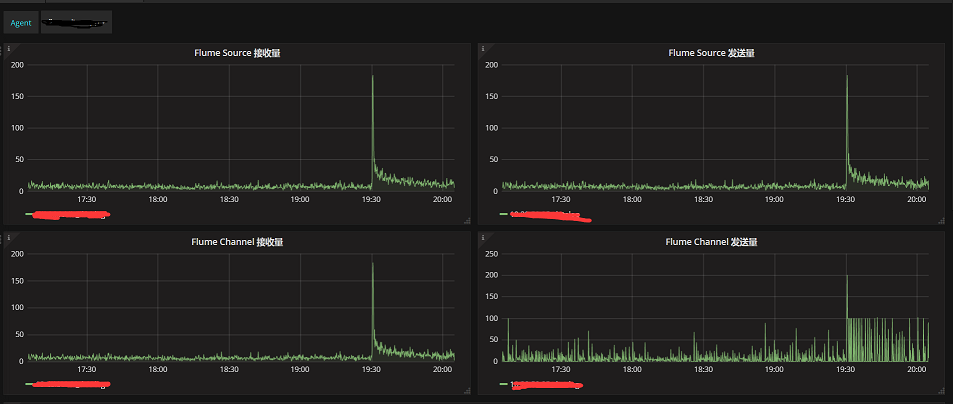Image resolution: width=953 pixels, height=404 pixels.
Task: Show info icon of Flume Source 接收量 panel
Action: pyautogui.click(x=8, y=48)
